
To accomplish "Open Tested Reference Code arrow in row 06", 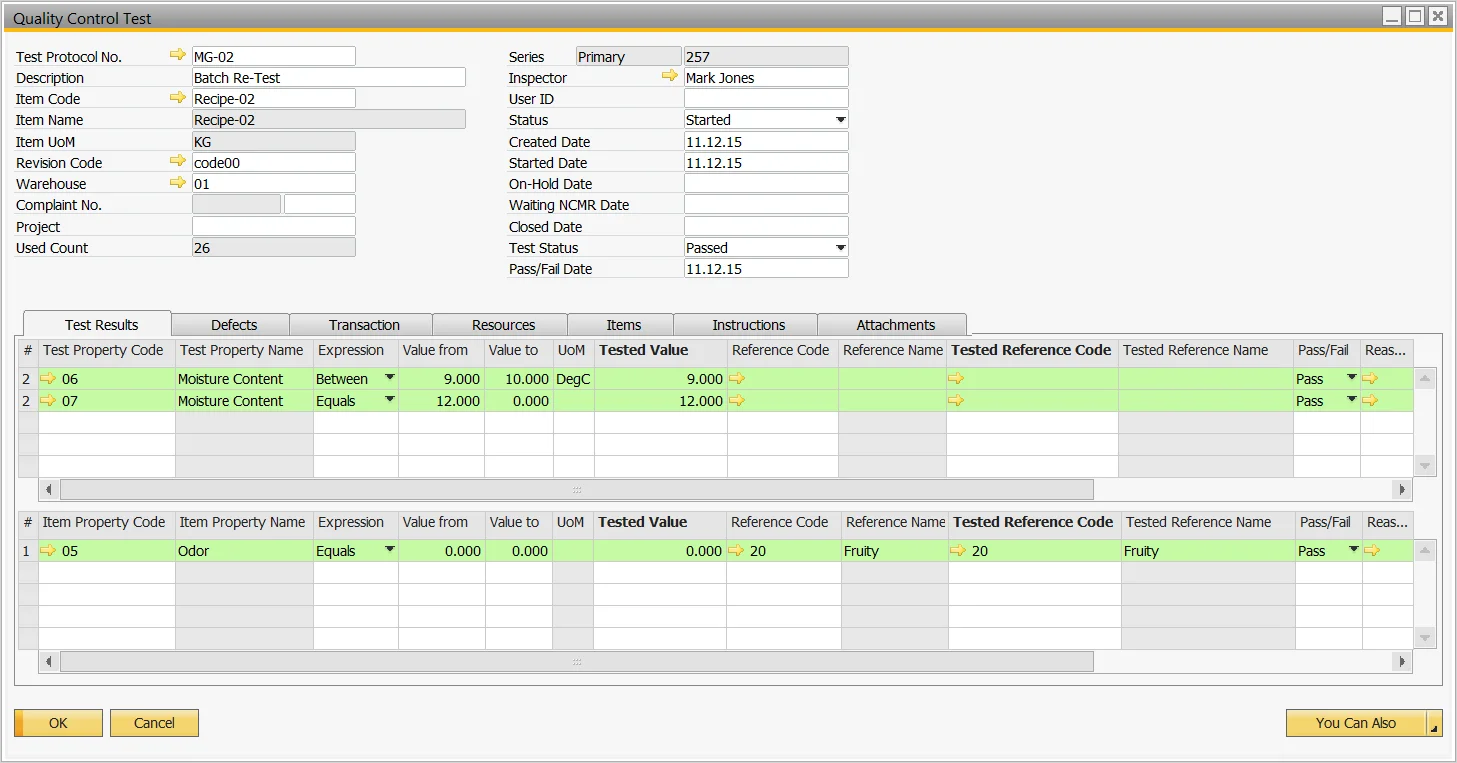I will coord(957,379).
